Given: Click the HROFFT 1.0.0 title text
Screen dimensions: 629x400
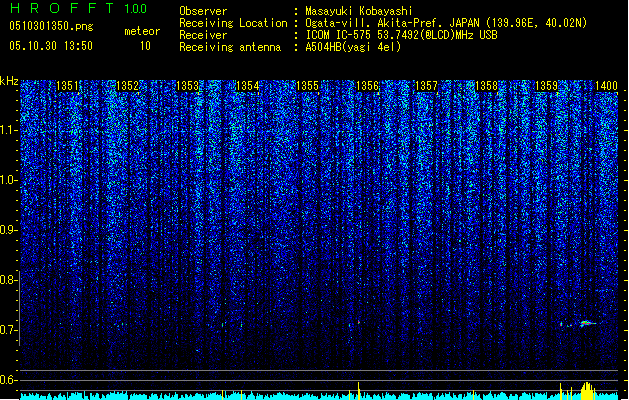Looking at the screenshot, I should [x=78, y=8].
